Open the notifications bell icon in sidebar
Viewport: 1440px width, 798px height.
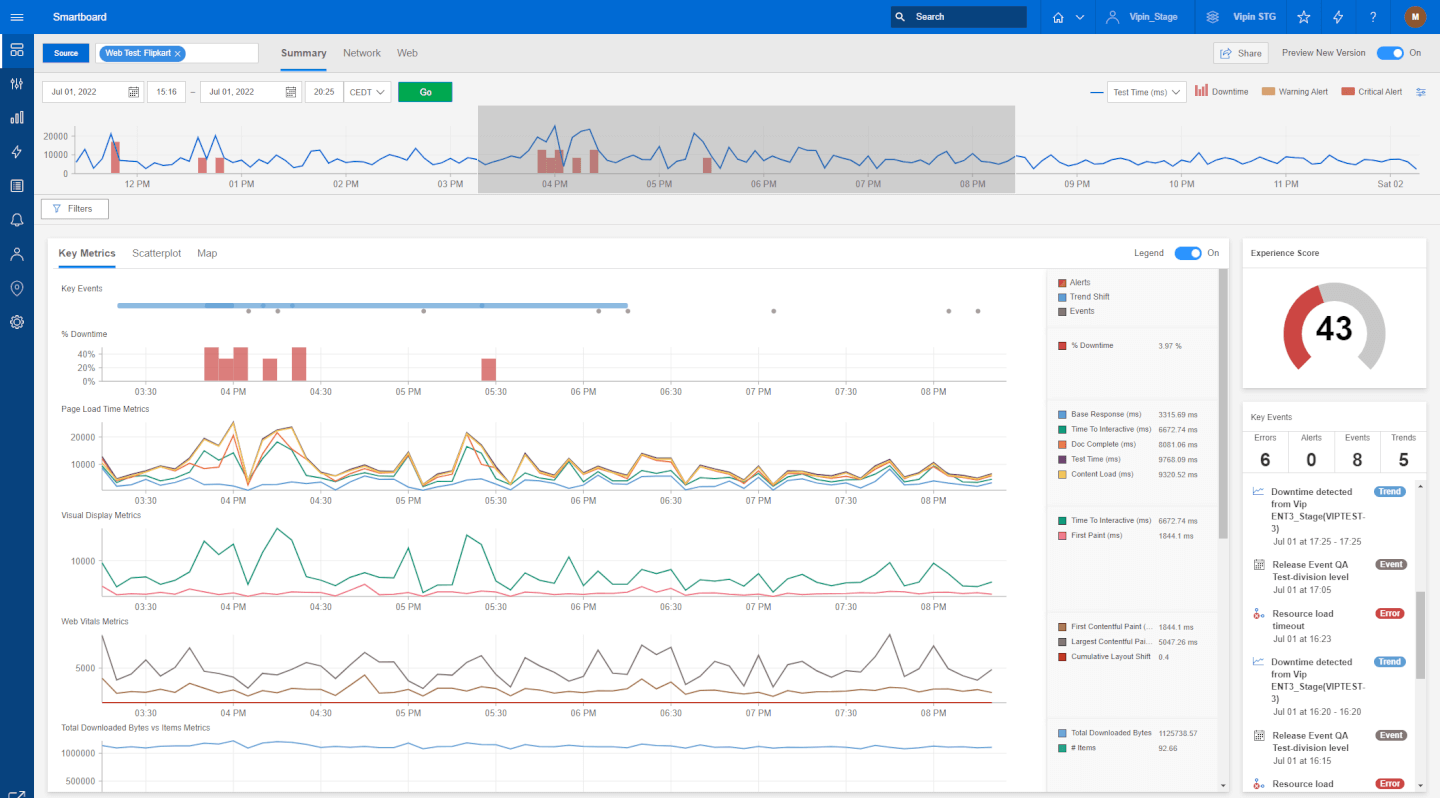click(x=16, y=219)
